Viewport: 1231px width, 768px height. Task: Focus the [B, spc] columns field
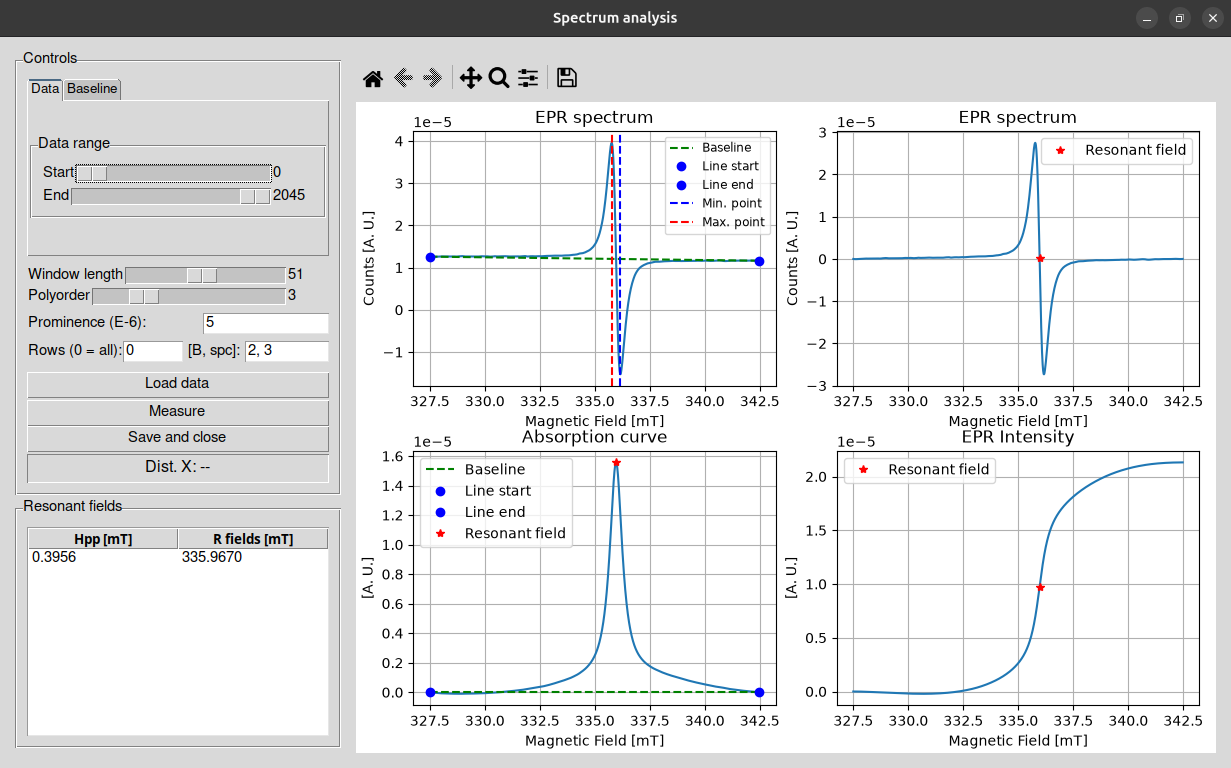click(x=287, y=351)
